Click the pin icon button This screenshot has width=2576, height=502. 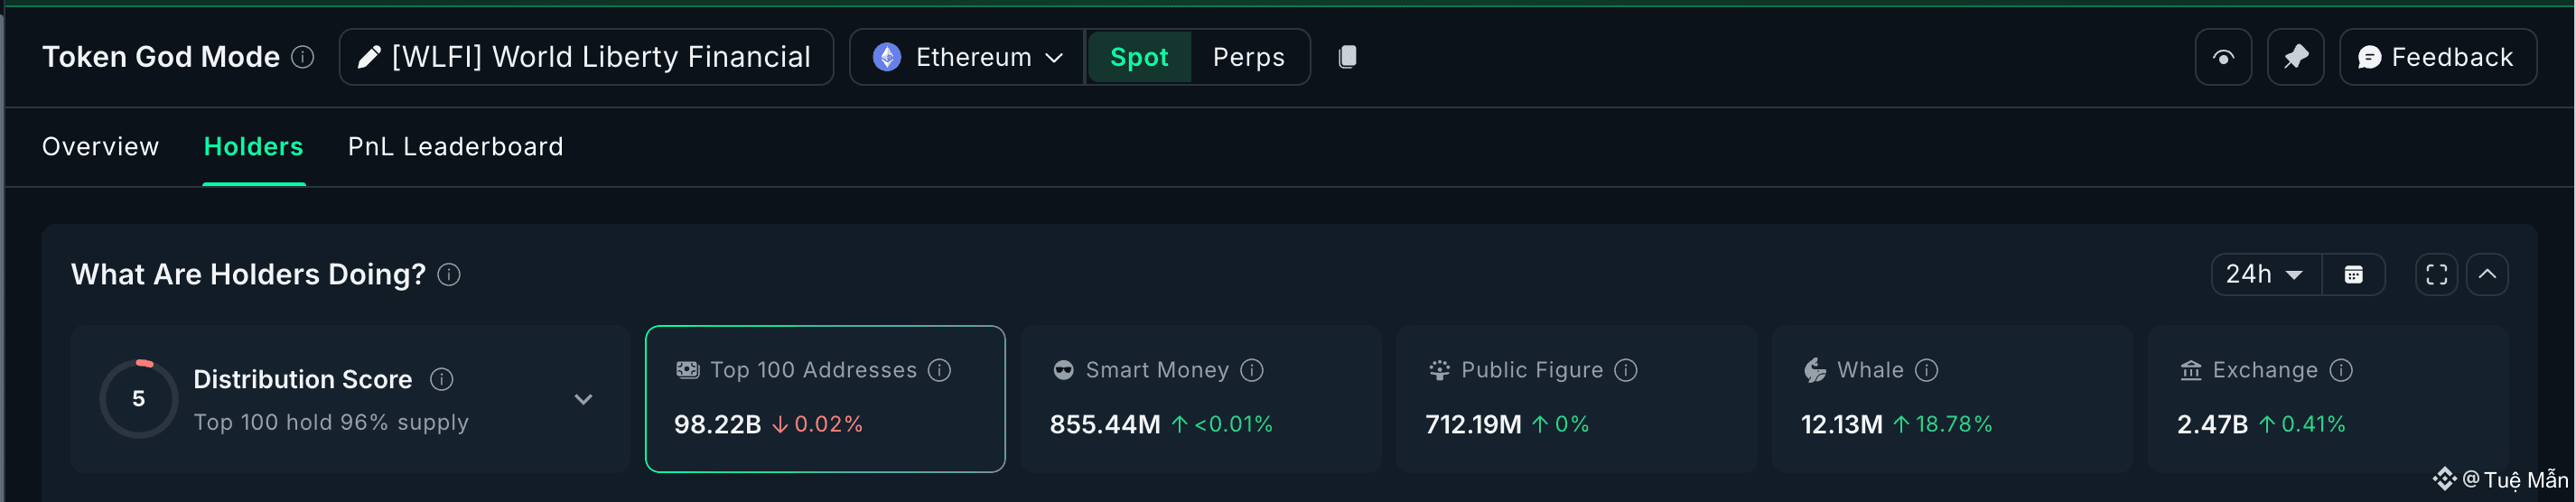pyautogui.click(x=2295, y=57)
